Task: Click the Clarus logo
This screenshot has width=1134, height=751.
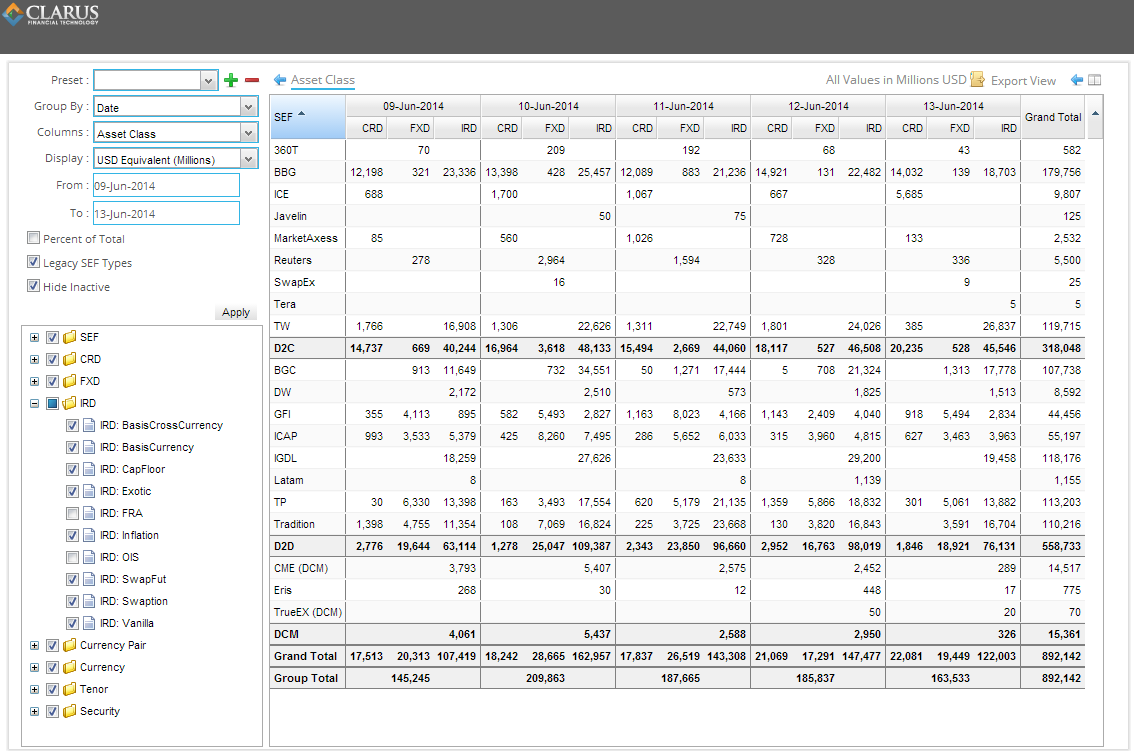Action: pyautogui.click(x=51, y=14)
